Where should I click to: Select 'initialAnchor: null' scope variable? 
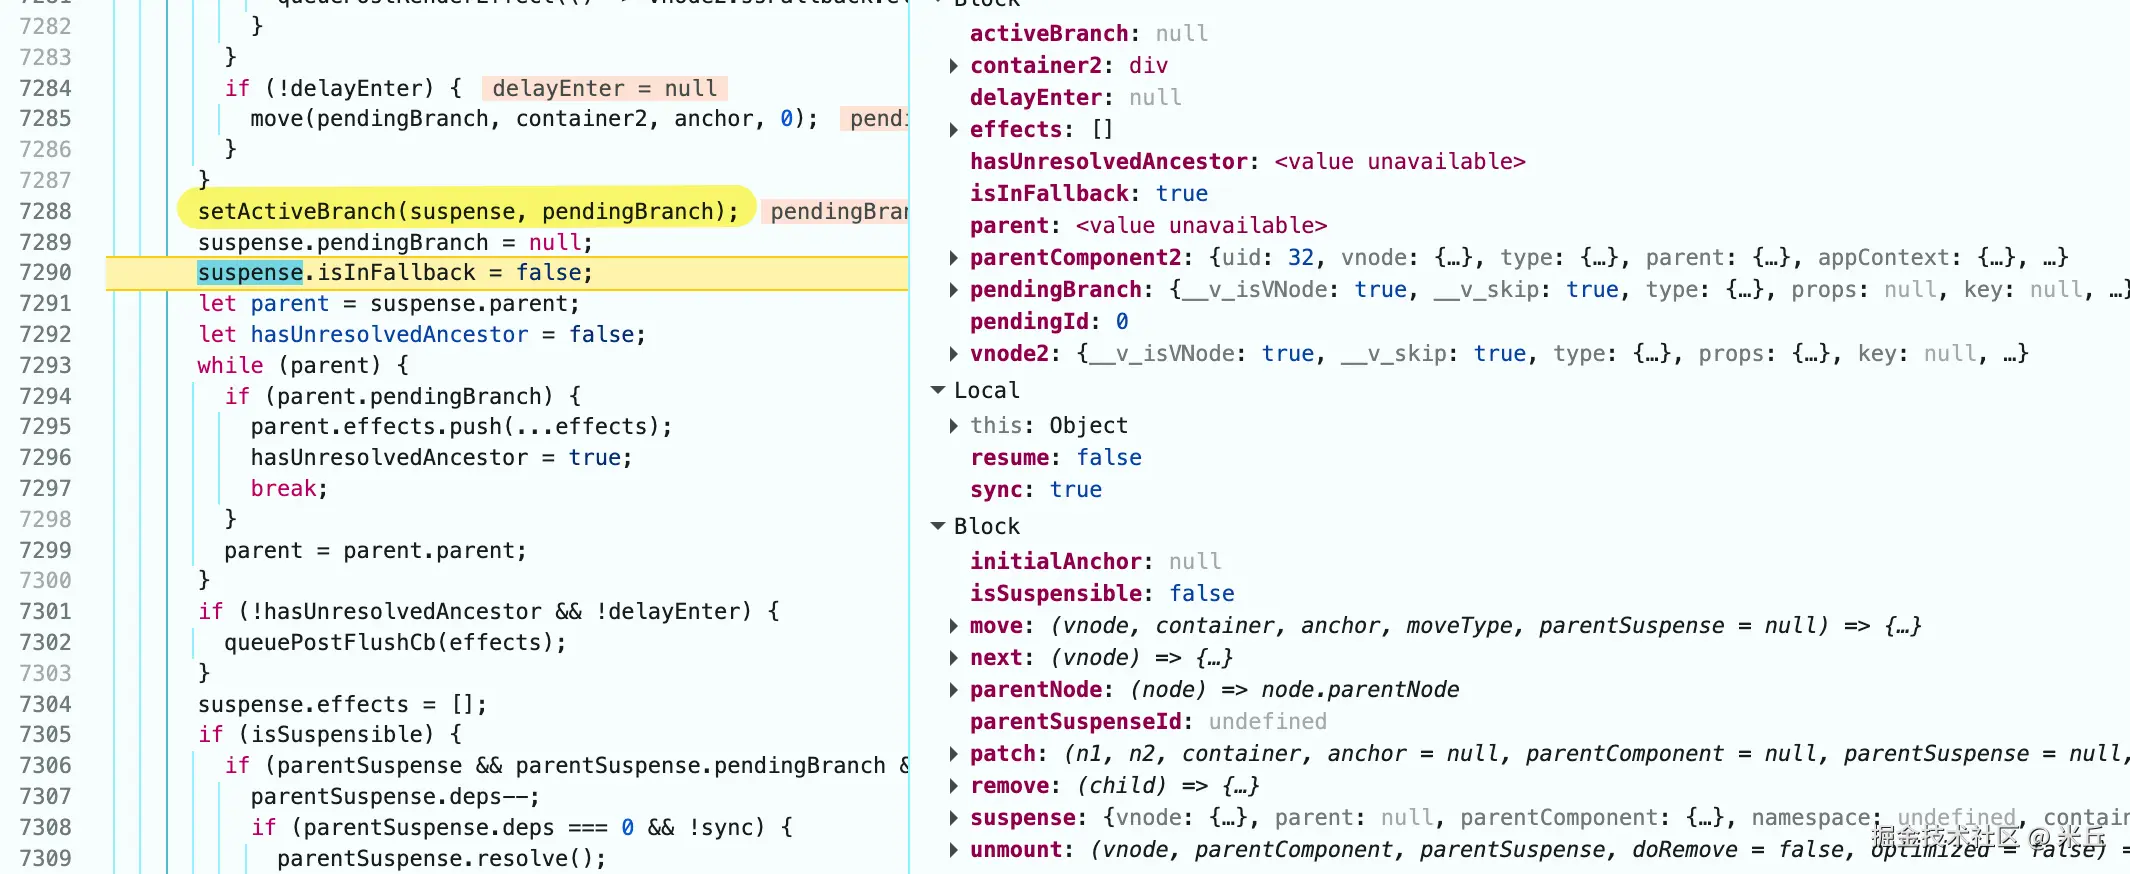pyautogui.click(x=1096, y=562)
